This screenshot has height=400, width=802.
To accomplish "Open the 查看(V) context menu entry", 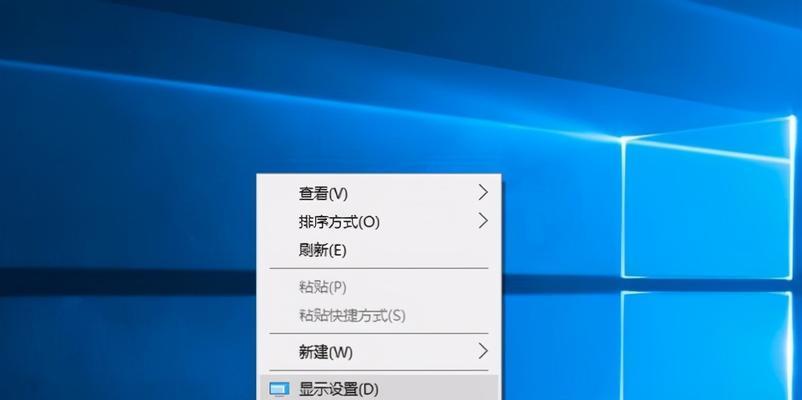I will (x=378, y=193).
